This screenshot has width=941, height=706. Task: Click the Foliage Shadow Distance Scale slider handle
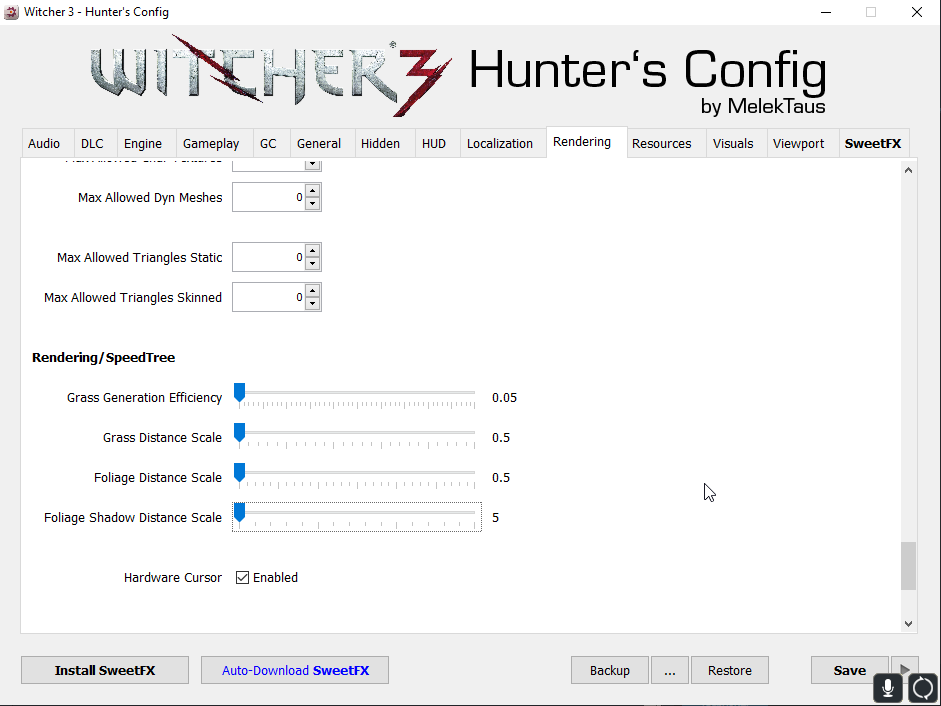[239, 513]
